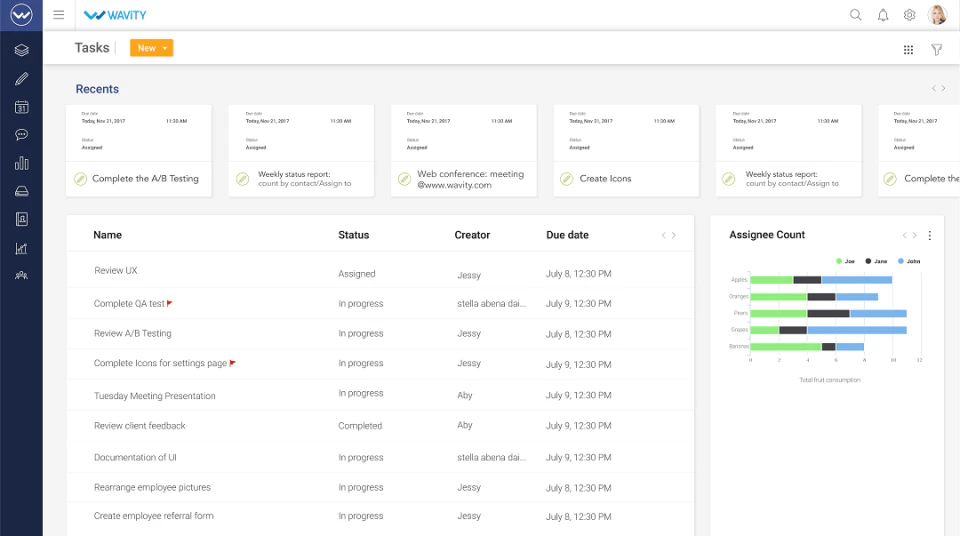
Task: Open Web conference meeting recent card
Action: click(x=463, y=151)
